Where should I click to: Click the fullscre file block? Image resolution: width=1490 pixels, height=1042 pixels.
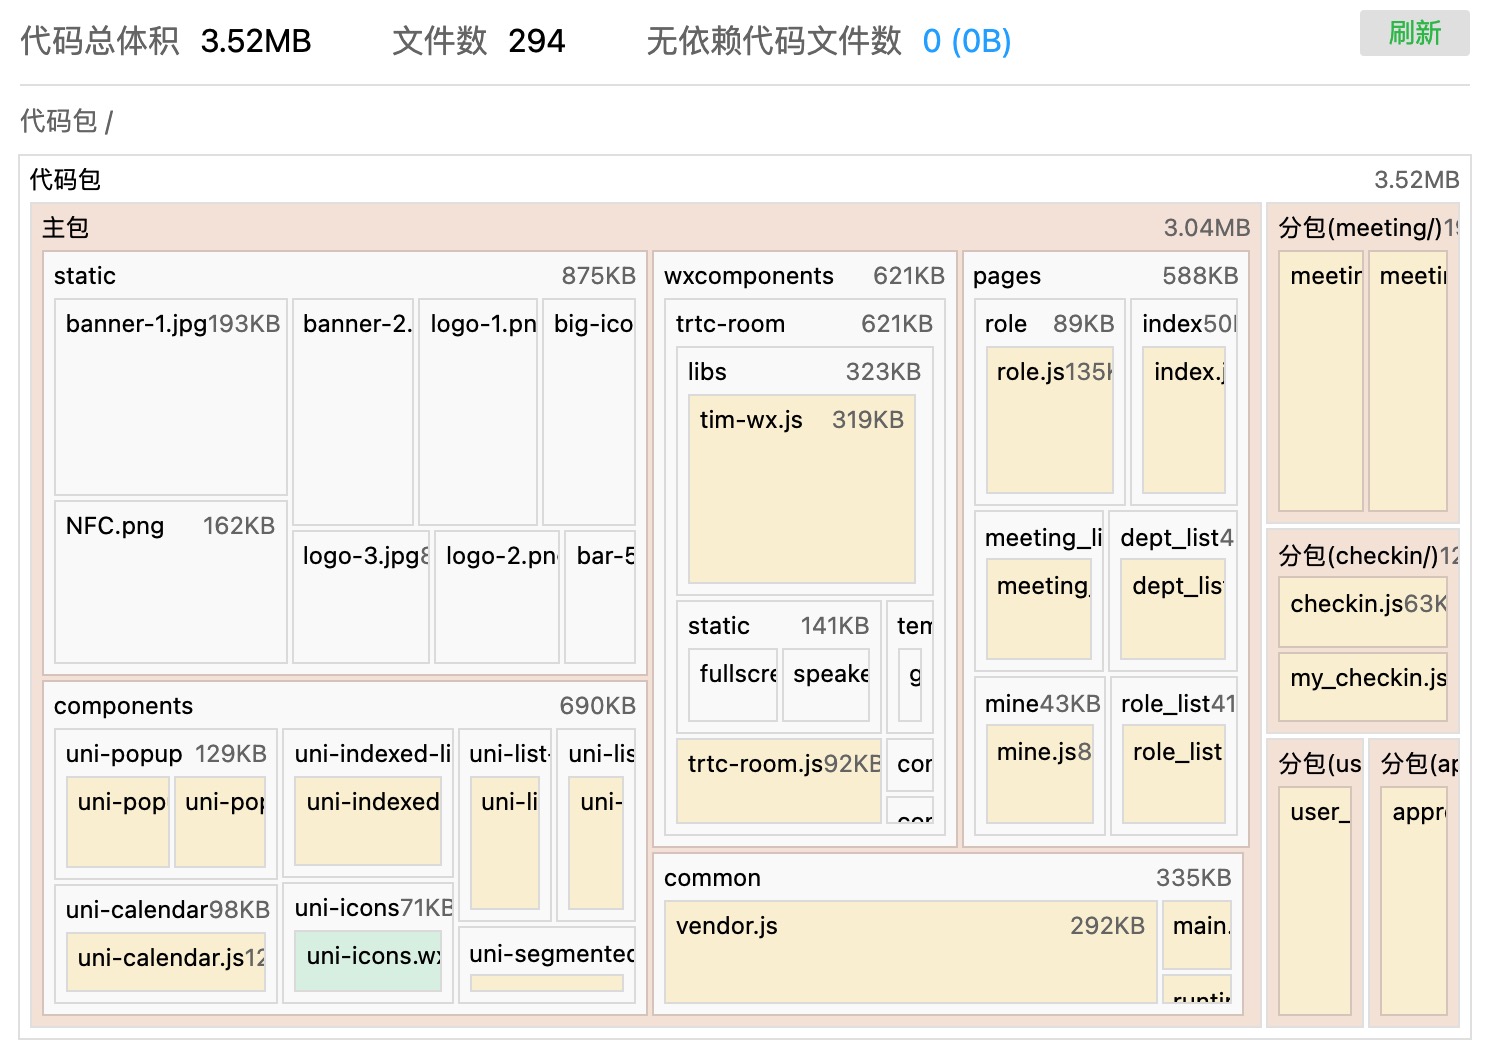[x=733, y=685]
